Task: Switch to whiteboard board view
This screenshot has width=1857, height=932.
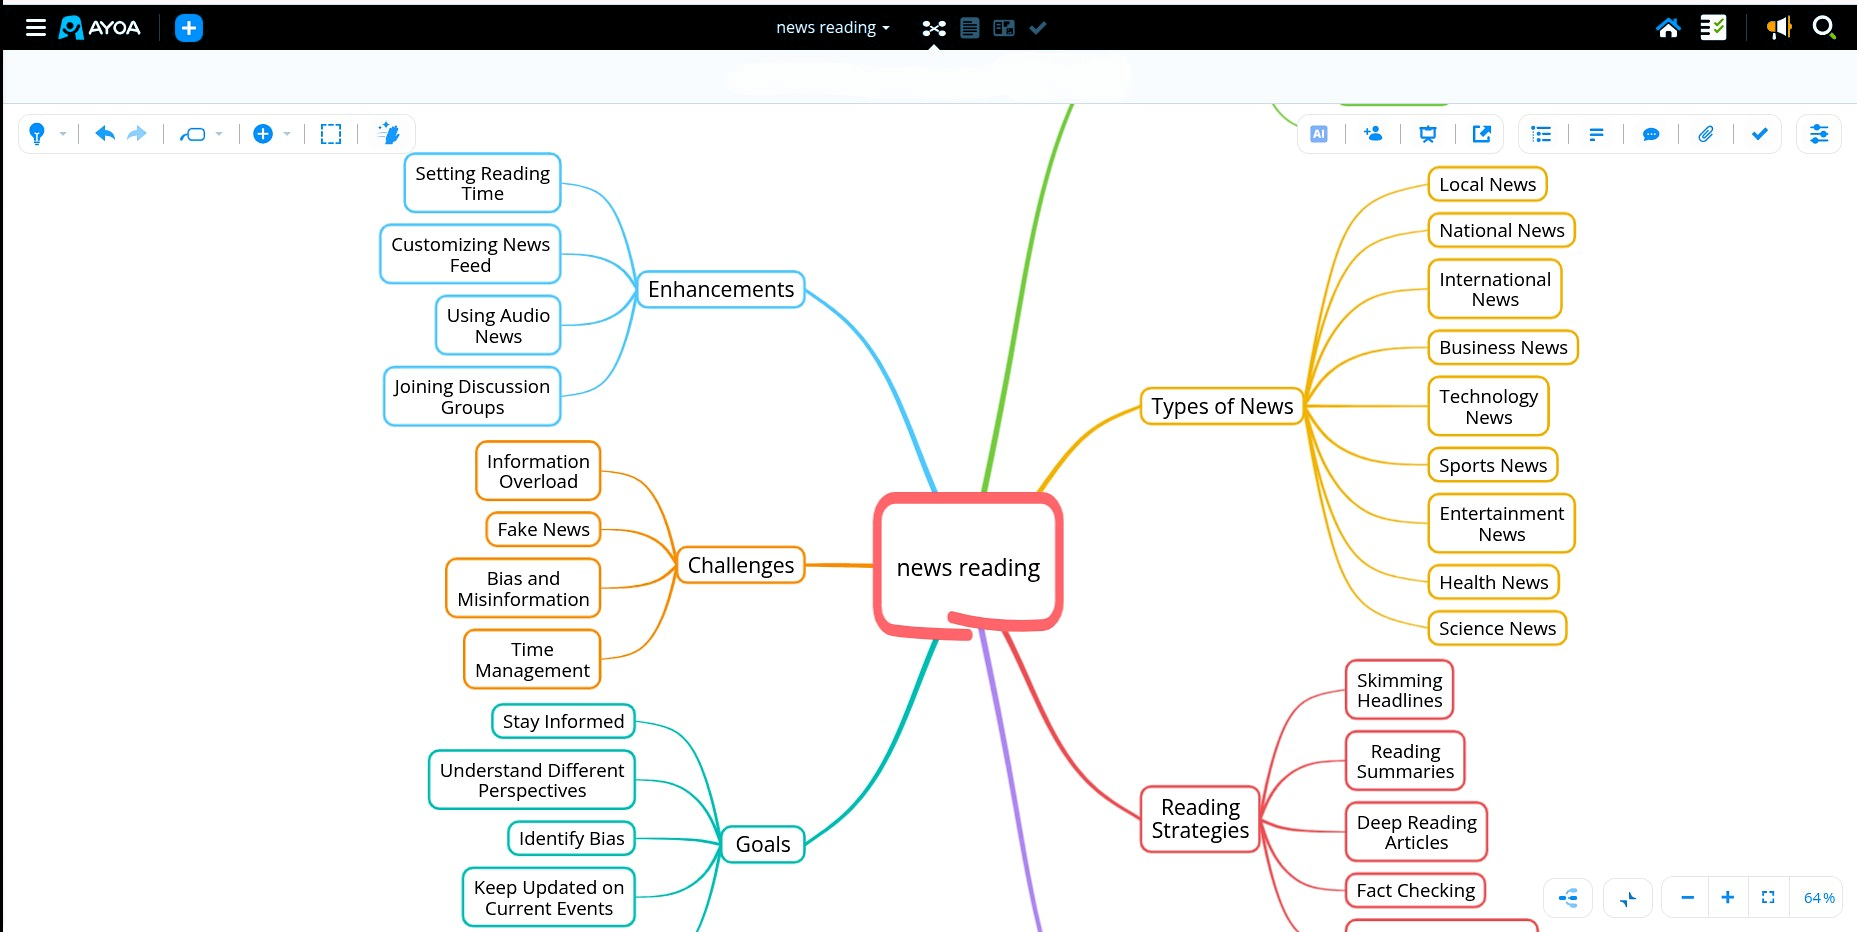Action: pyautogui.click(x=1004, y=28)
